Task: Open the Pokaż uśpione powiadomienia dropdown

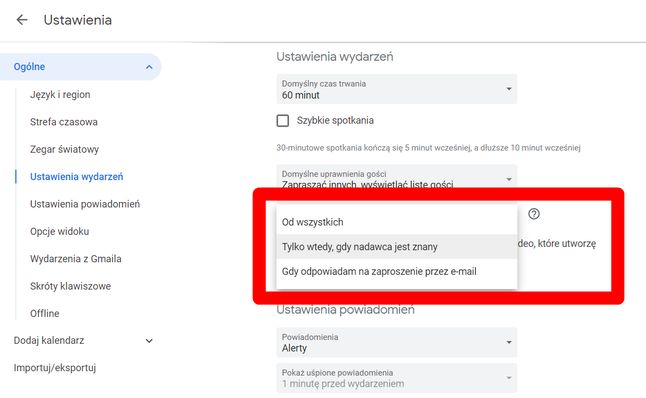Action: 396,378
